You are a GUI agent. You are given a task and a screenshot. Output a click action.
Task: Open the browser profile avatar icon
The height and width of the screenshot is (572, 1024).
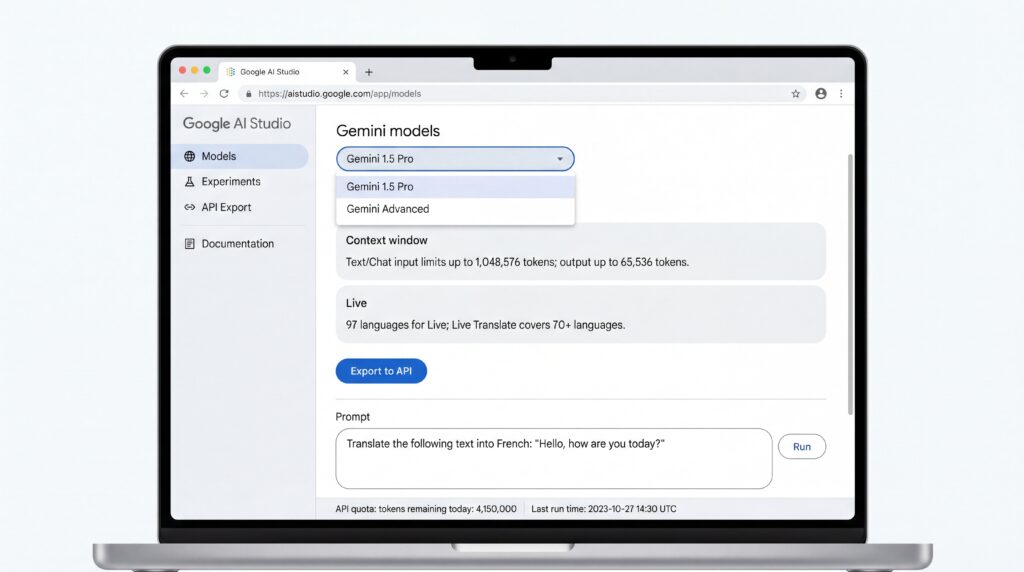821,93
